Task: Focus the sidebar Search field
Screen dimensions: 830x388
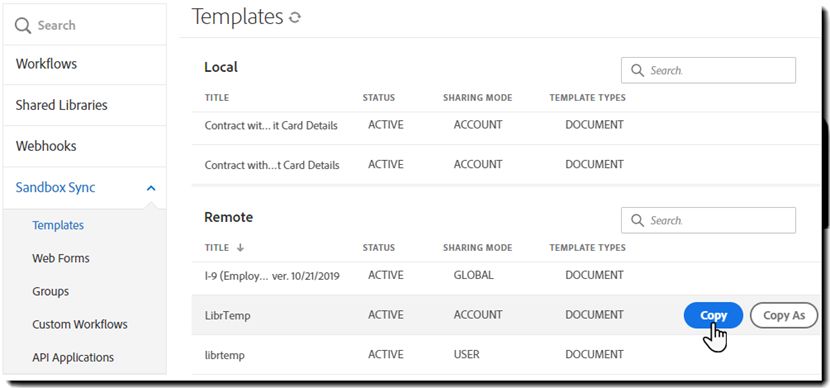Action: pos(85,25)
